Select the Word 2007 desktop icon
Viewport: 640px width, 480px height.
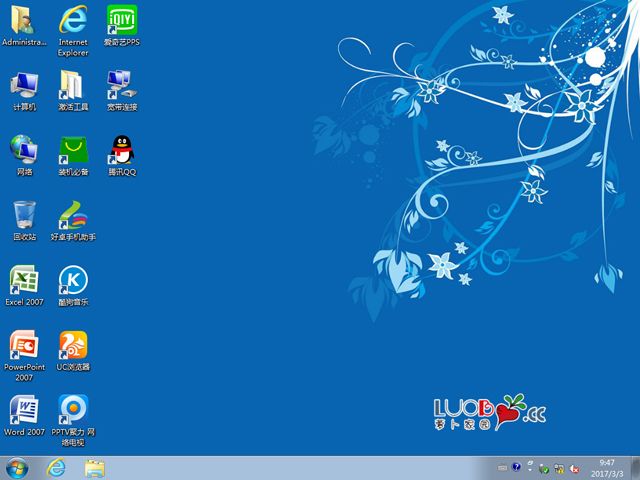[x=24, y=410]
